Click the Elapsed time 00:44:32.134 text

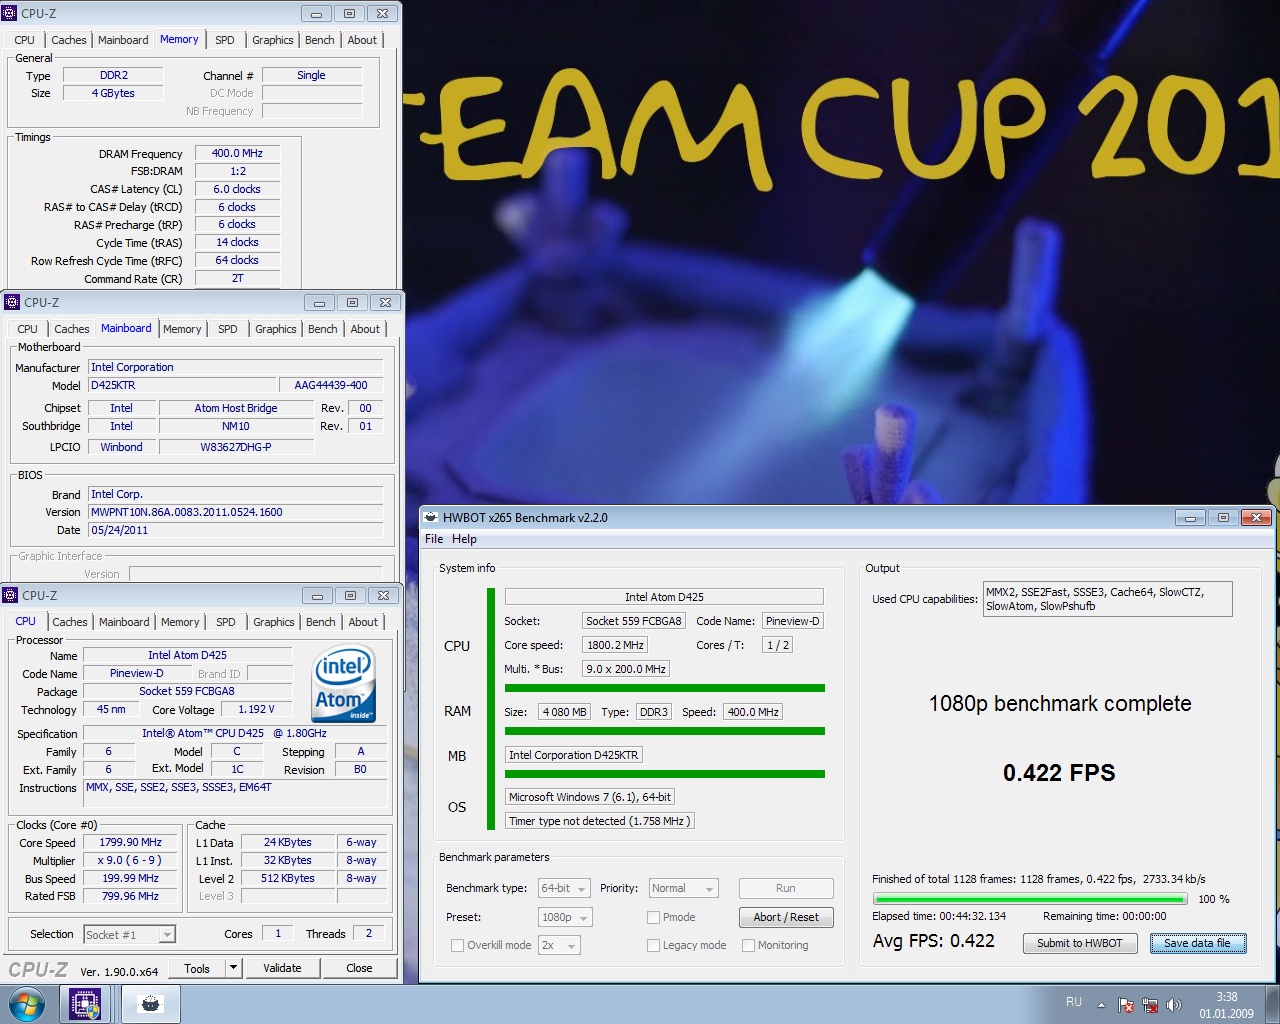939,916
